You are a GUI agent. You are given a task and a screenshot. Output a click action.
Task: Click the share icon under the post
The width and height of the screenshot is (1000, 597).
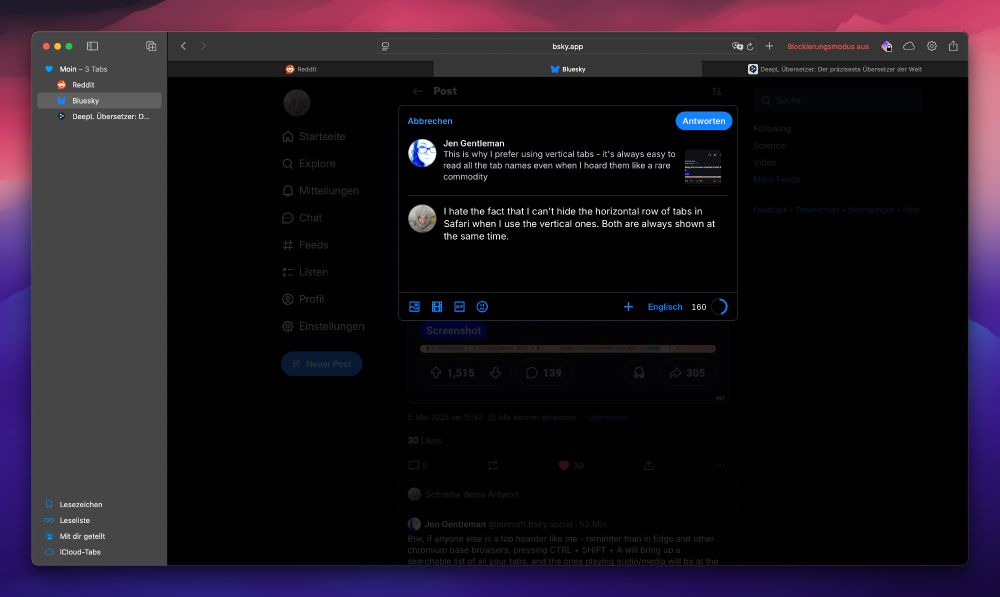tap(649, 466)
